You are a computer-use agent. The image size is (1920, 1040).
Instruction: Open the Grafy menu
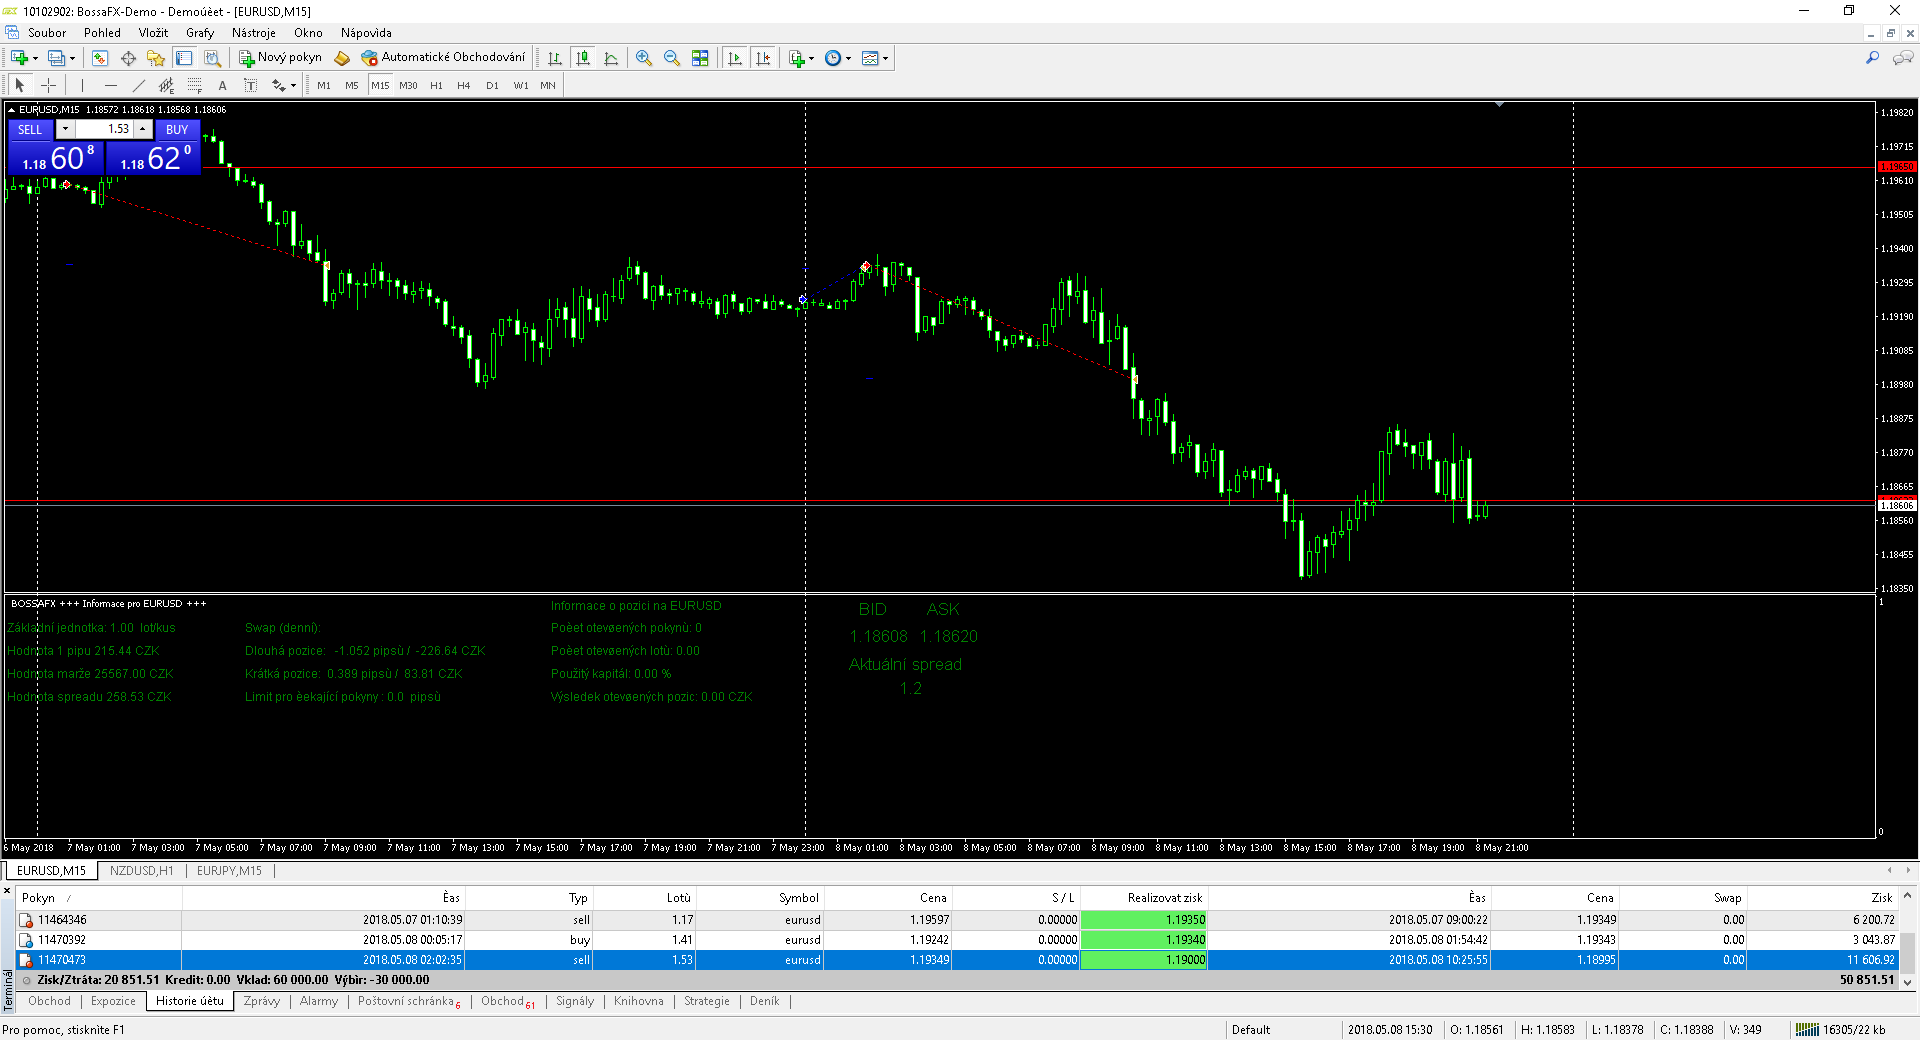(200, 32)
